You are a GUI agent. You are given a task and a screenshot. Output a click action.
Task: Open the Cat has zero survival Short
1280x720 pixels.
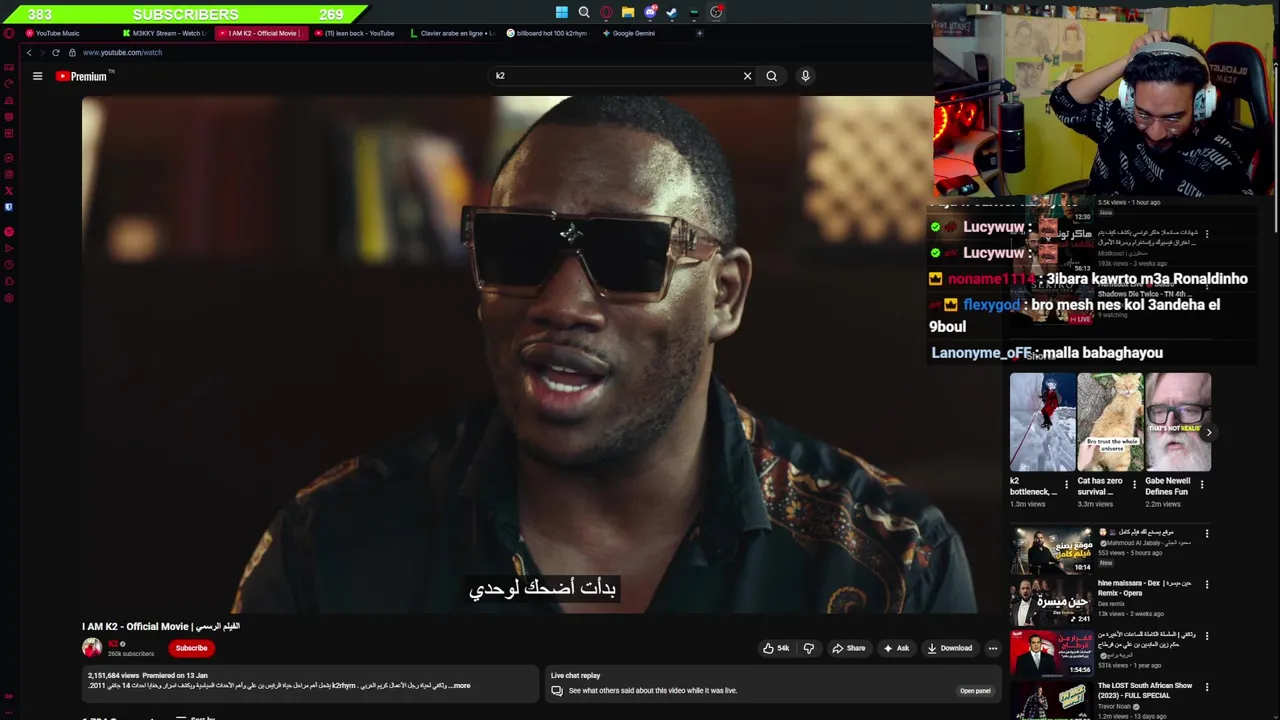[1111, 422]
